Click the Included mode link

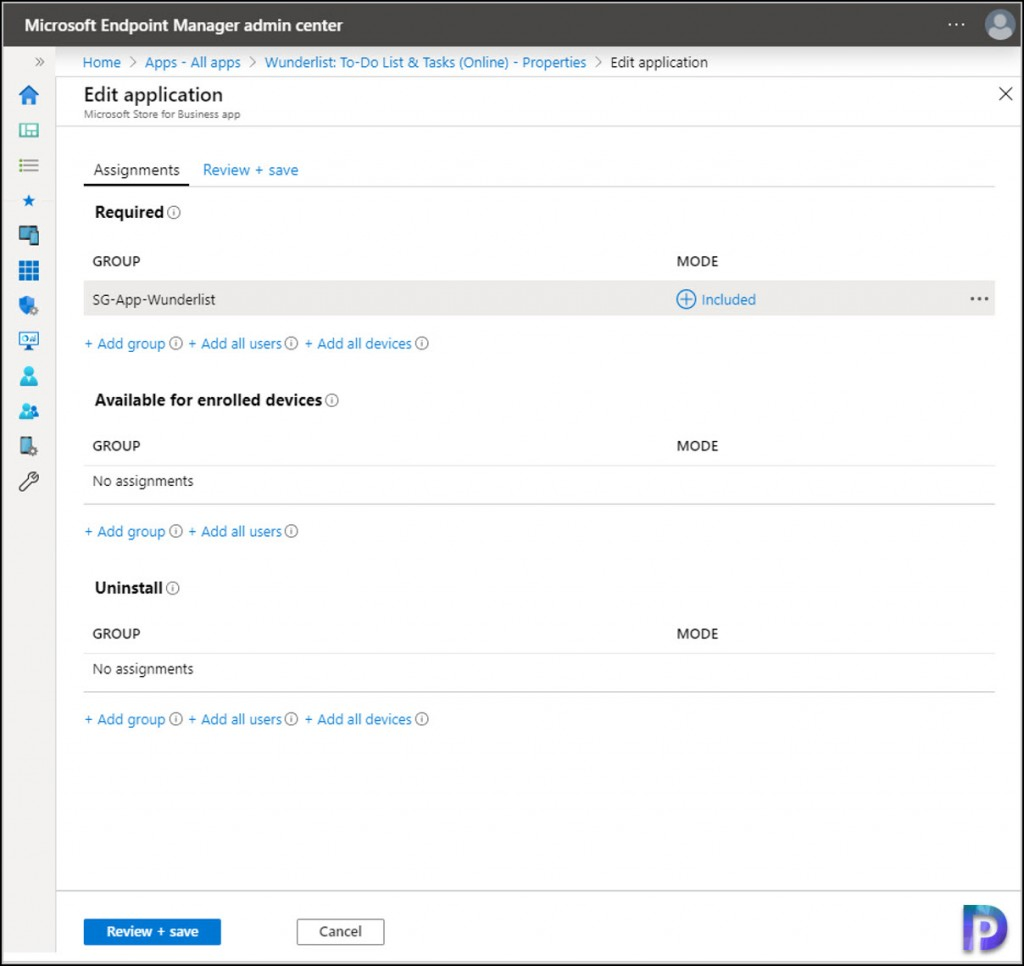[728, 299]
